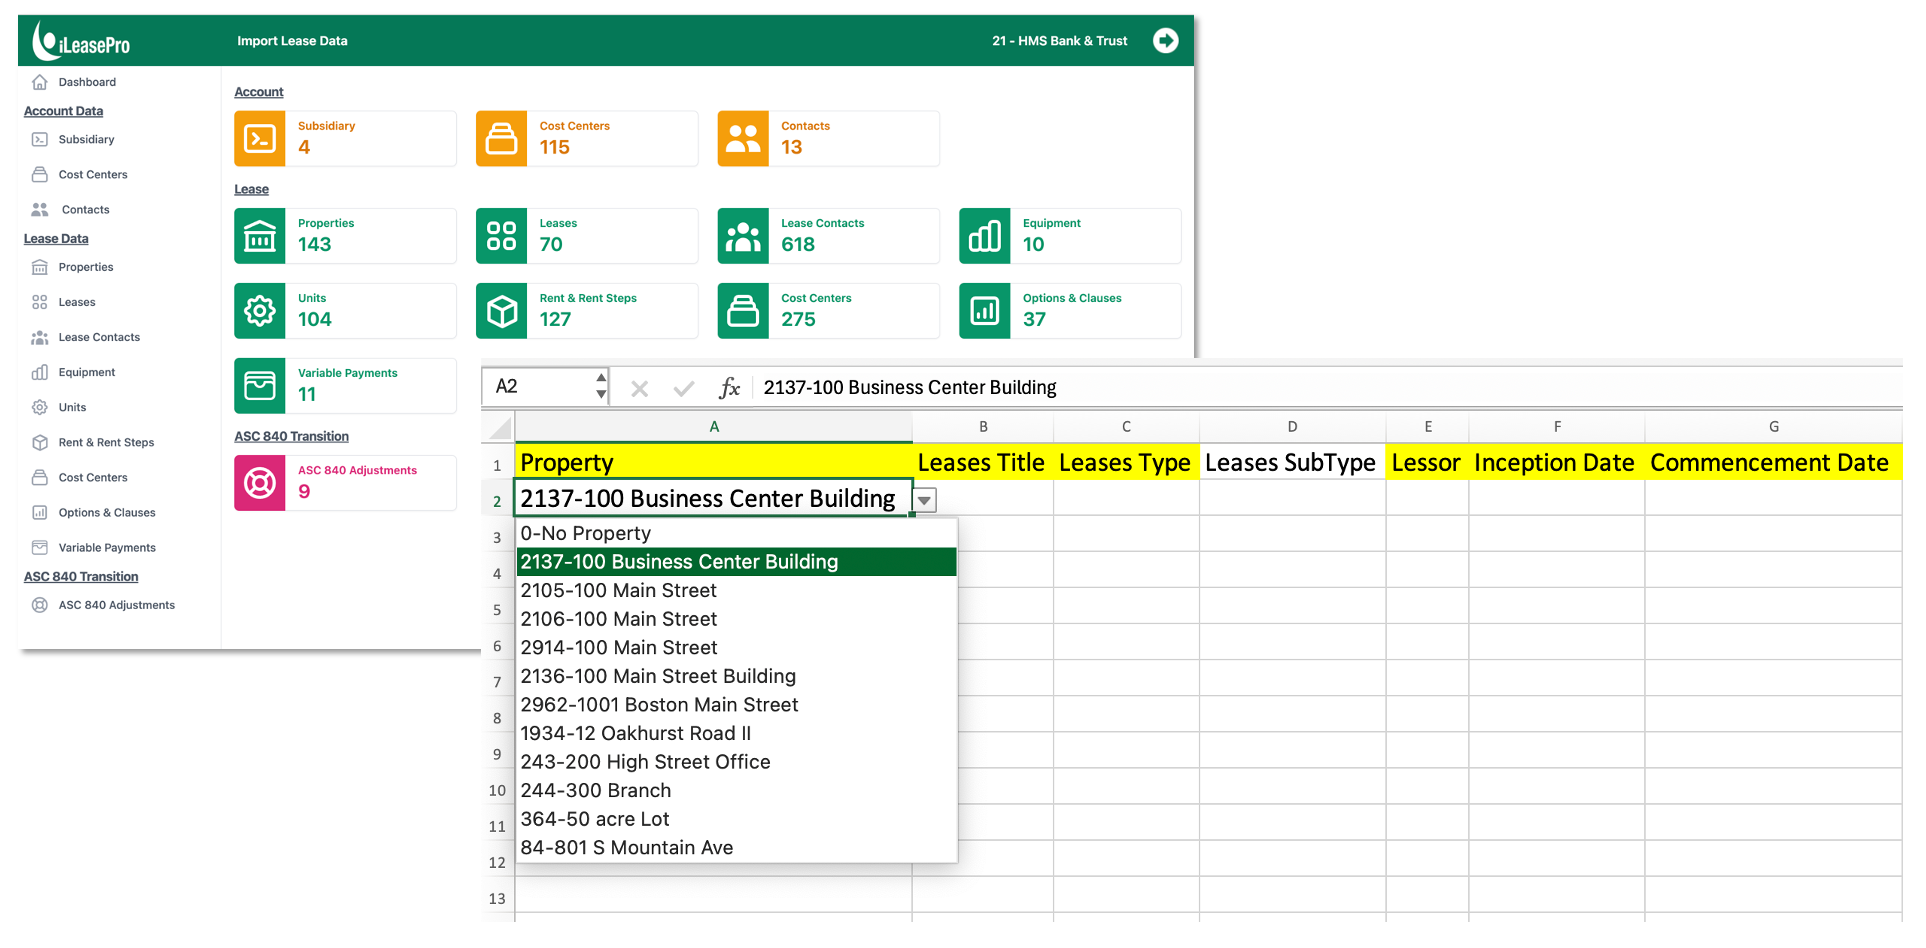Select column A header in spreadsheet
The width and height of the screenshot is (1926, 948).
coord(714,427)
